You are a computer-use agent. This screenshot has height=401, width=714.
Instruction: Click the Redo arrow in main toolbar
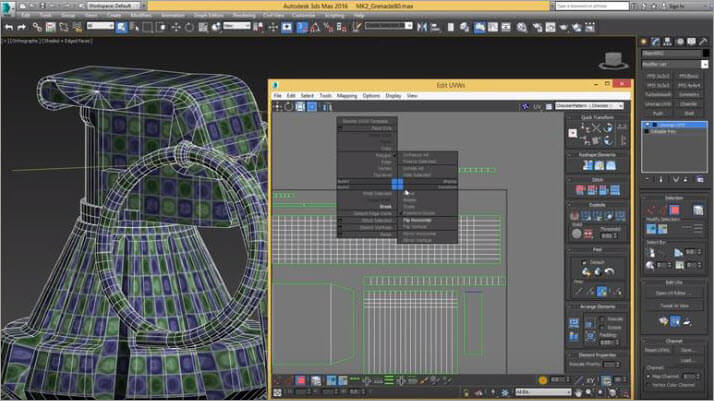coord(21,27)
